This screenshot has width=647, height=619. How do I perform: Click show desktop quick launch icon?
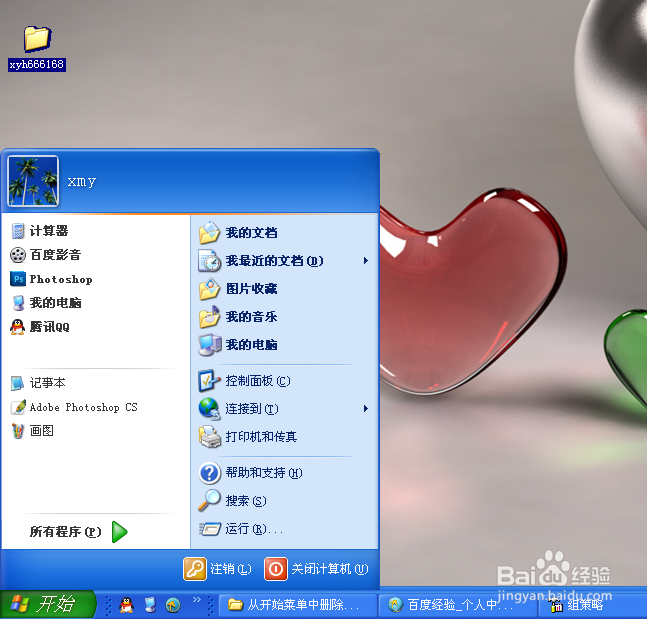click(150, 605)
